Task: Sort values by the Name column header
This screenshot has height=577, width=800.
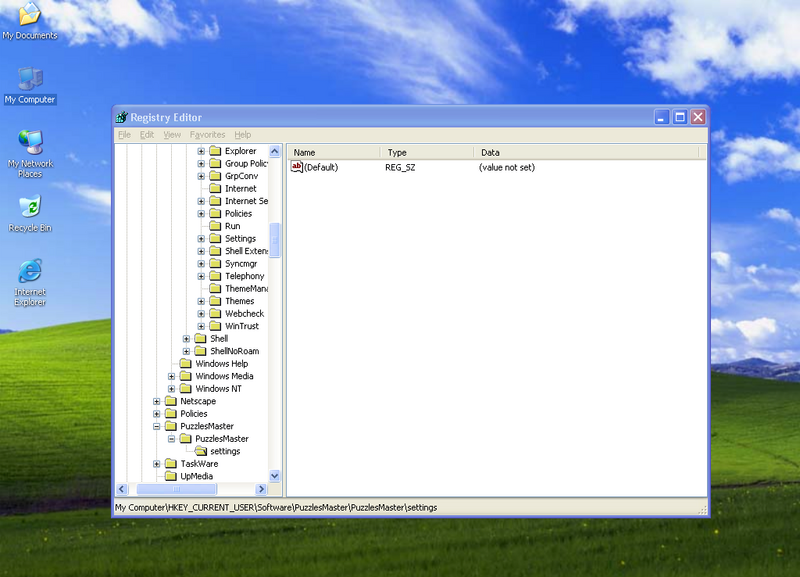Action: [334, 153]
